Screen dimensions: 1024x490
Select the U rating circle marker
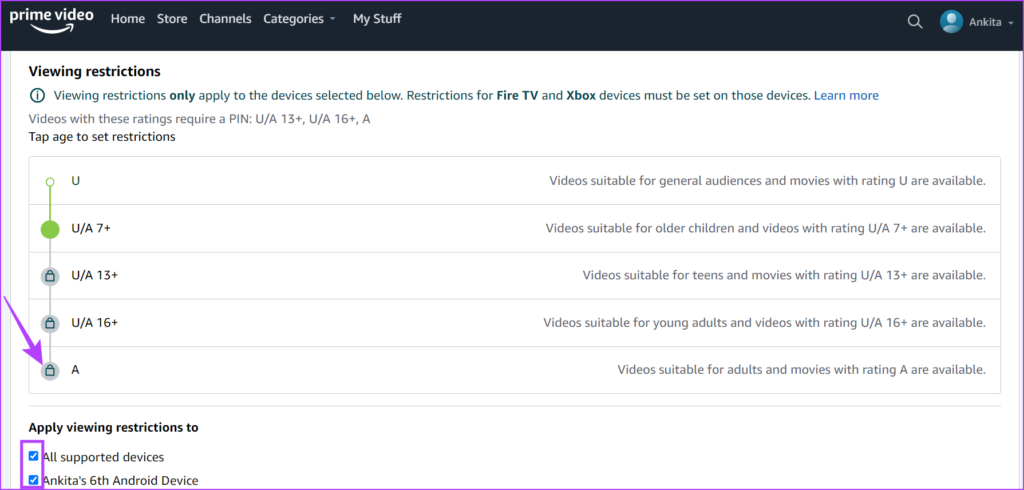tap(50, 182)
